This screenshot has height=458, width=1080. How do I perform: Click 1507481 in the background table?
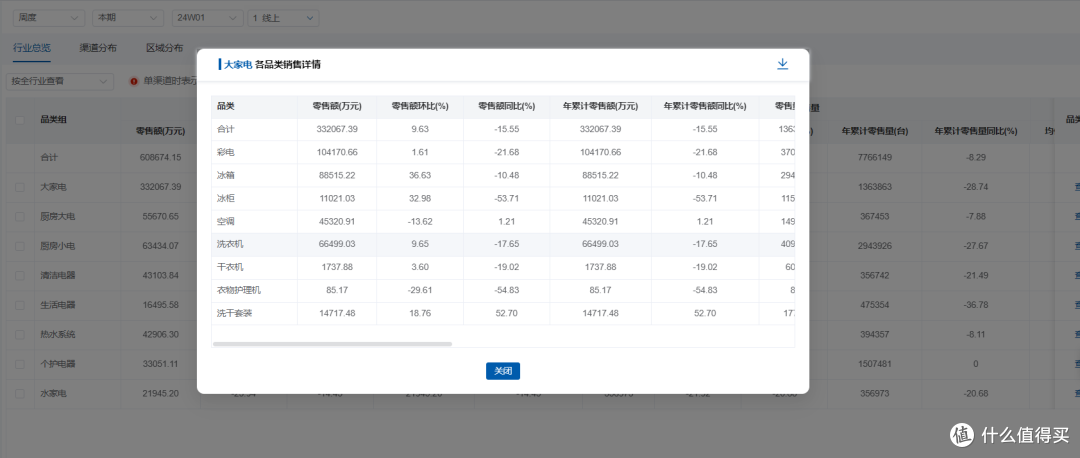(875, 364)
